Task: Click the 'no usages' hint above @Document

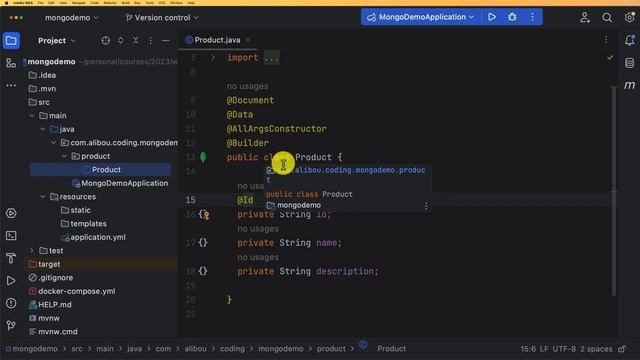Action: pos(248,86)
